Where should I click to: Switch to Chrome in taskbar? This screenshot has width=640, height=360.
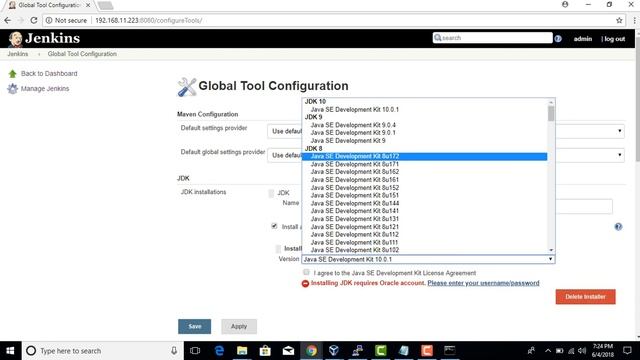pyautogui.click(x=311, y=351)
